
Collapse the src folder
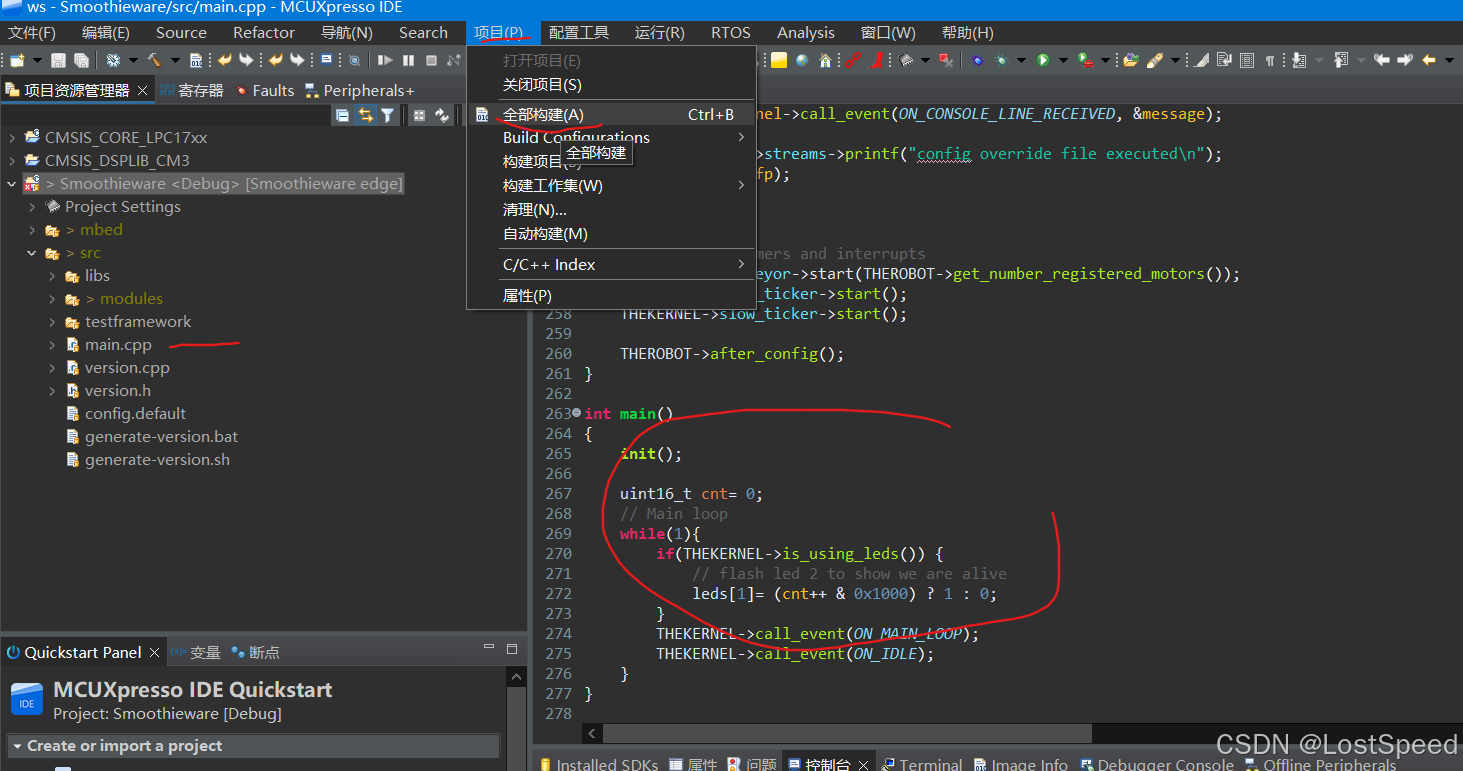coord(32,253)
